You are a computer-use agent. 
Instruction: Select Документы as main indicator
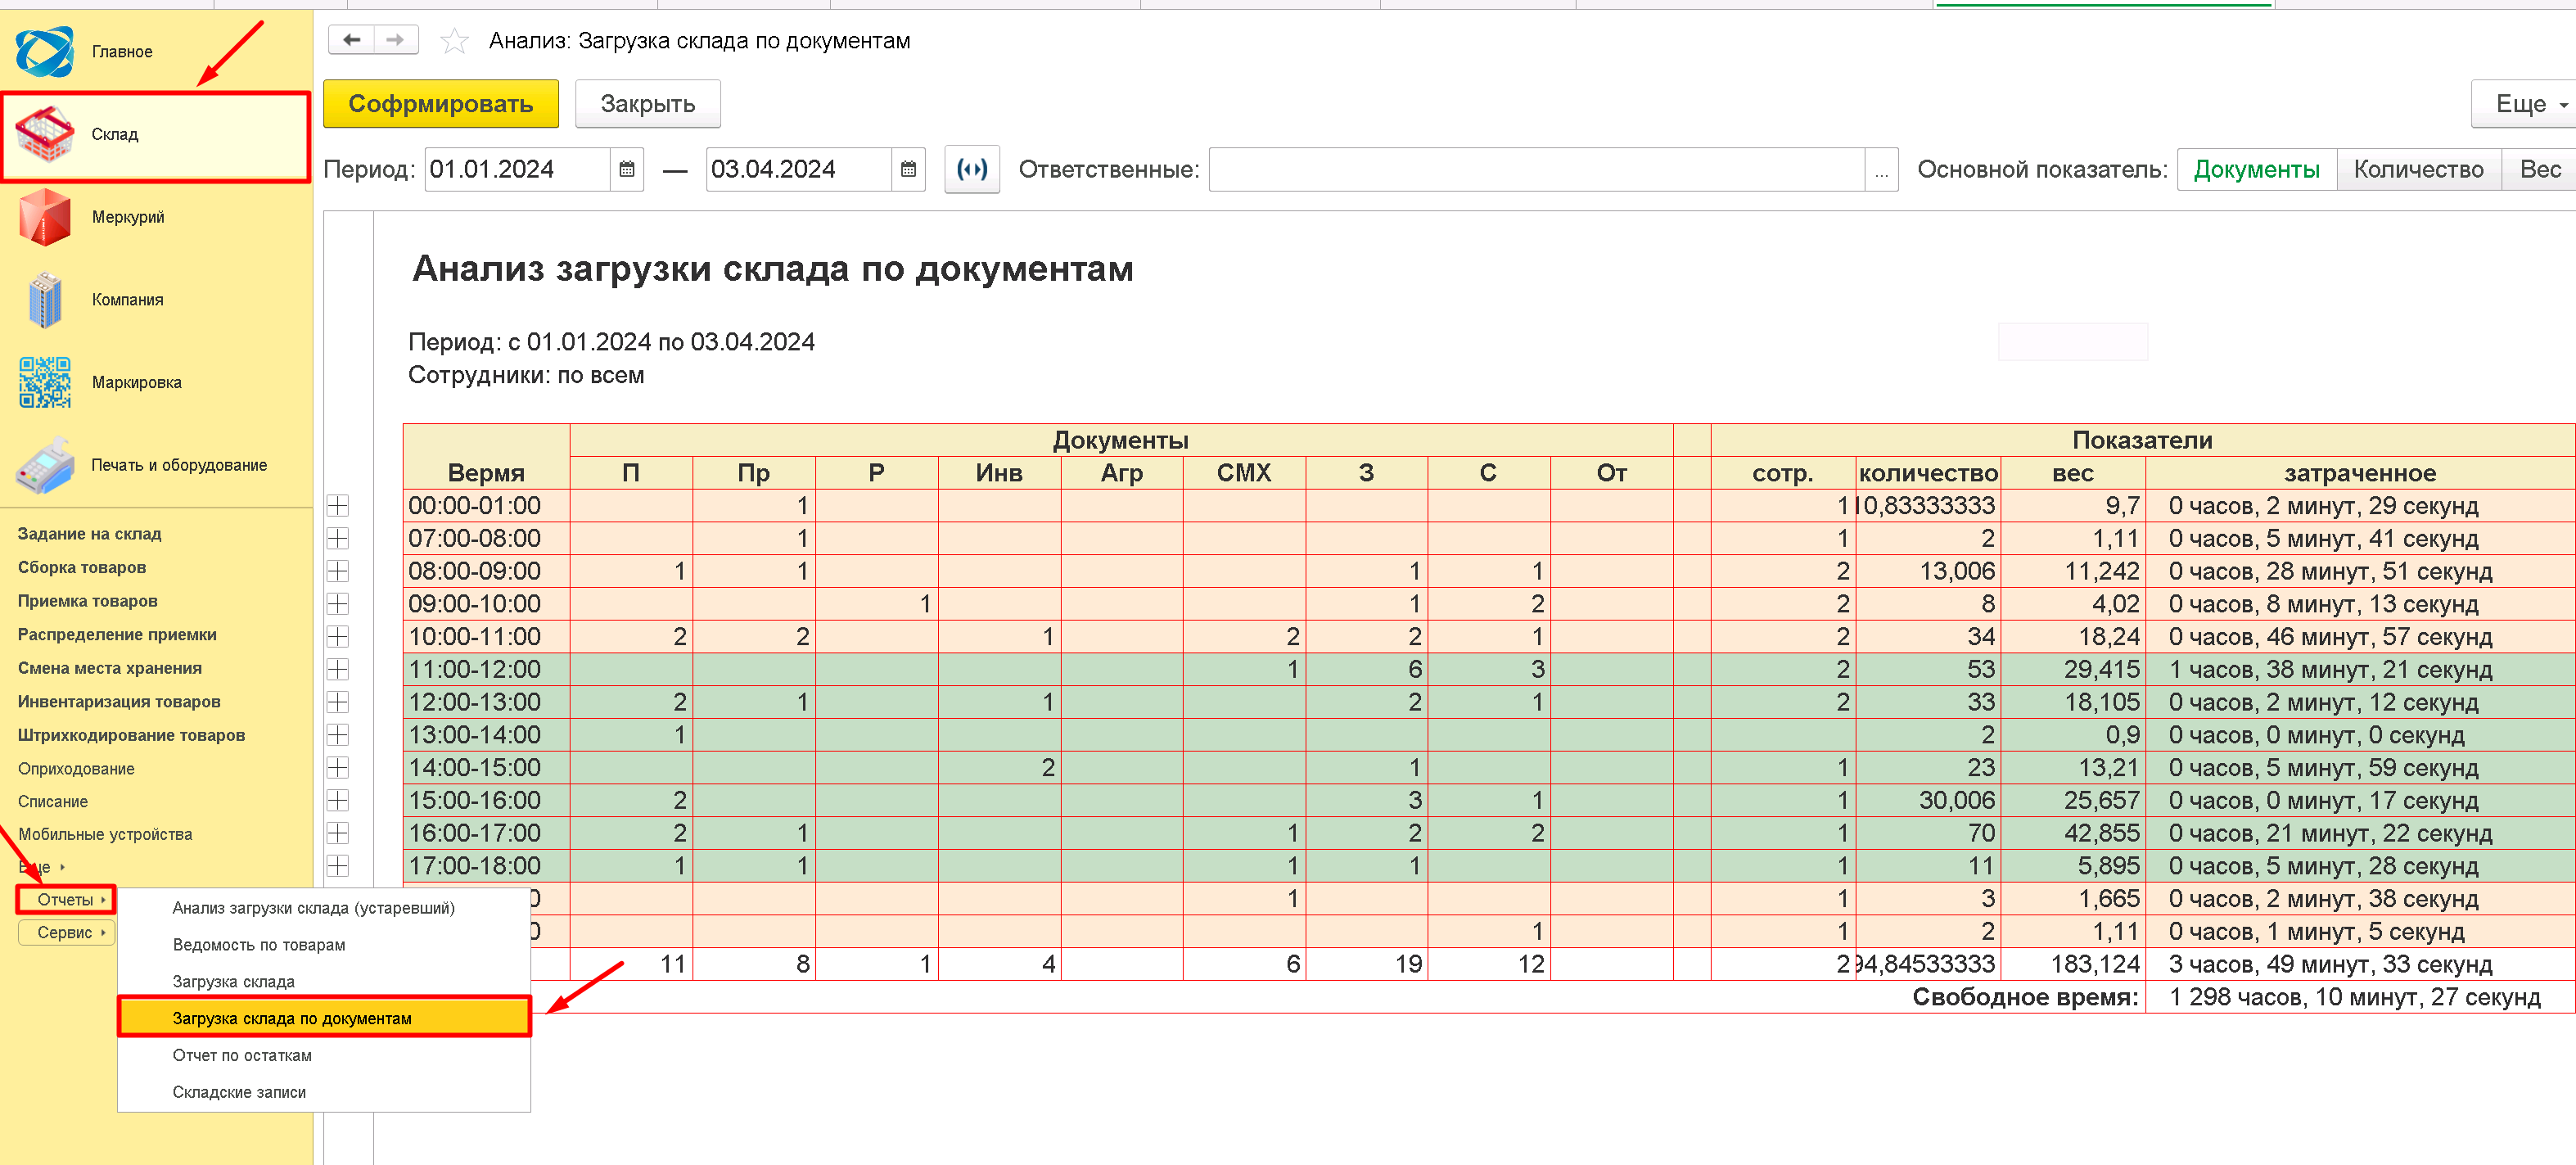pos(2255,170)
